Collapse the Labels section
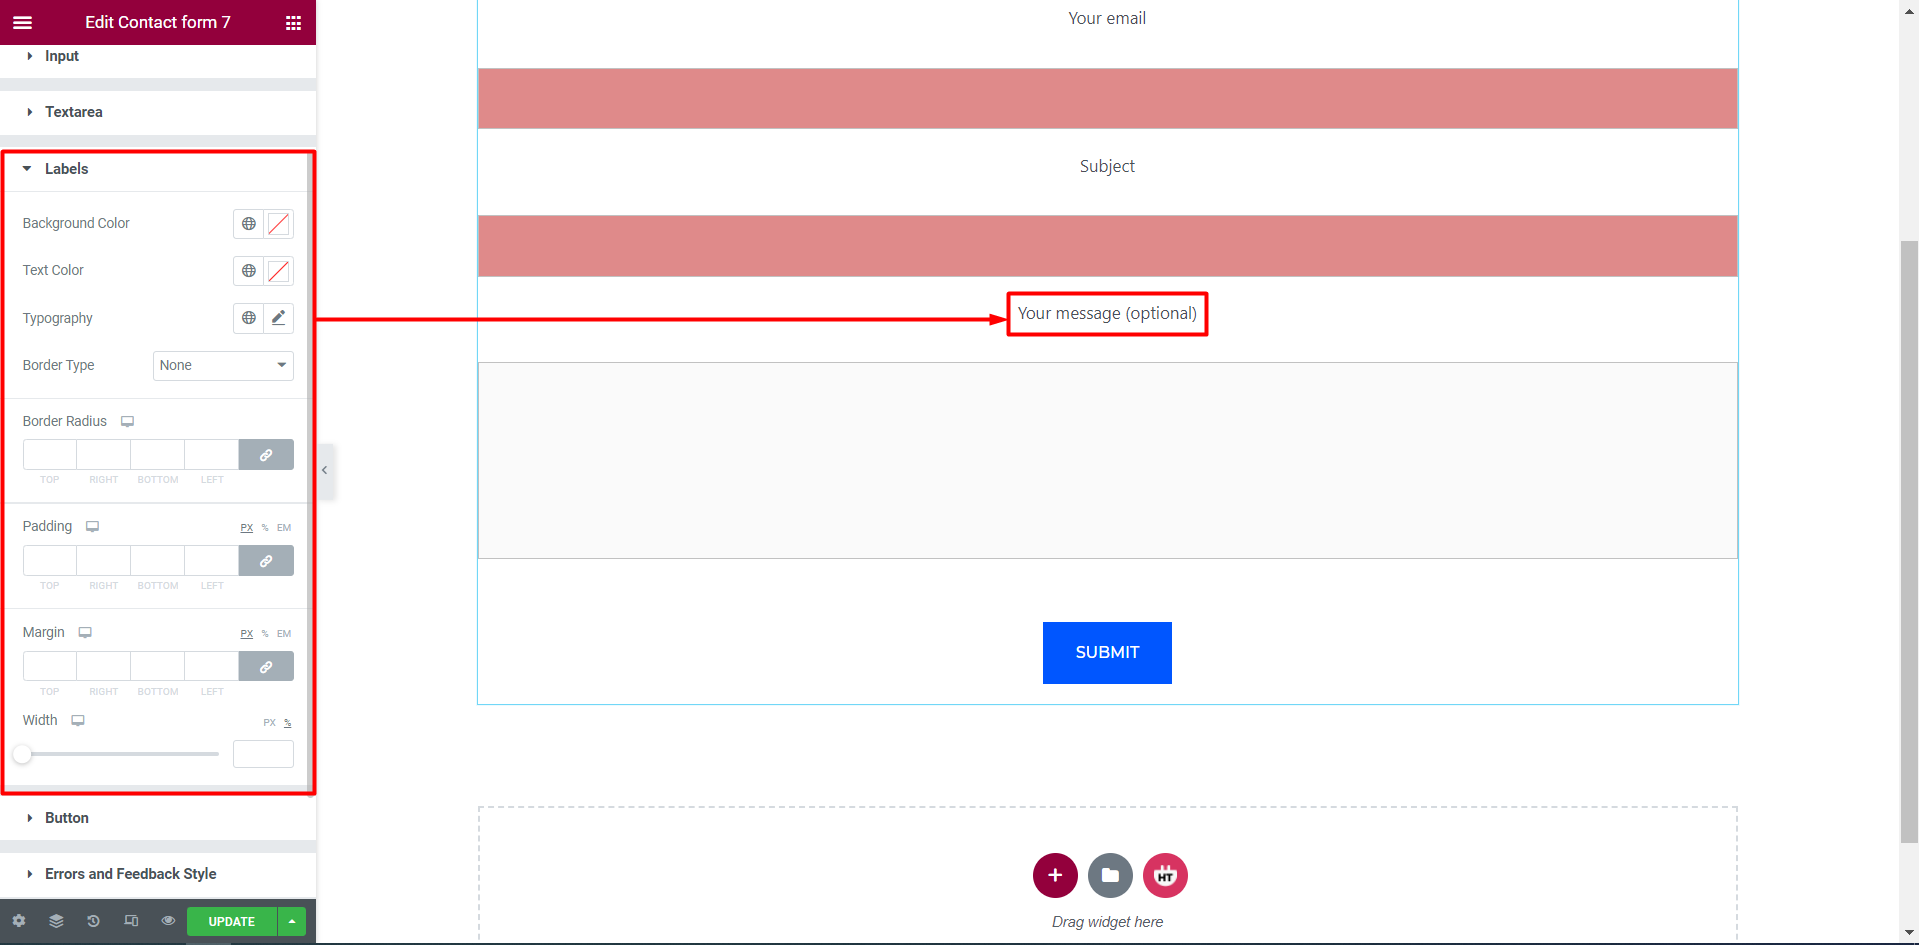The width and height of the screenshot is (1919, 945). 158,169
